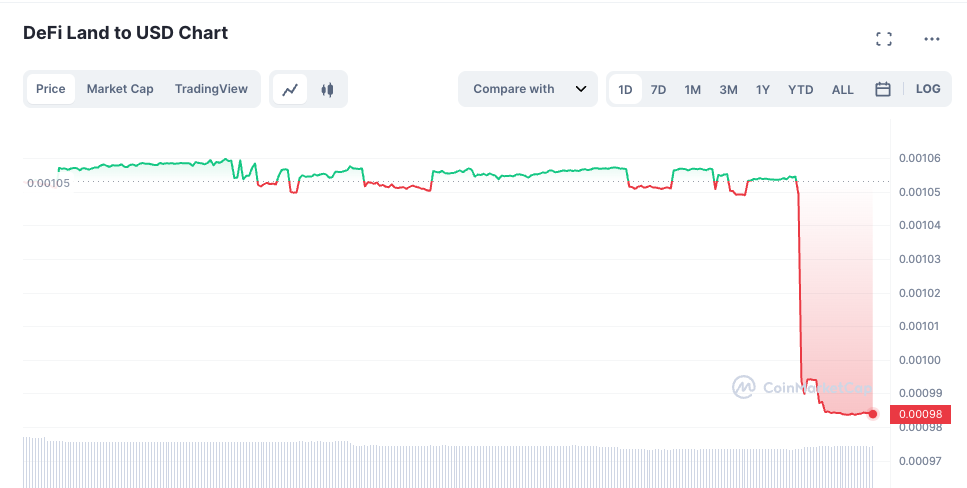Viewport: 967px width, 488px height.
Task: Set the time range to YTD
Action: (x=800, y=89)
